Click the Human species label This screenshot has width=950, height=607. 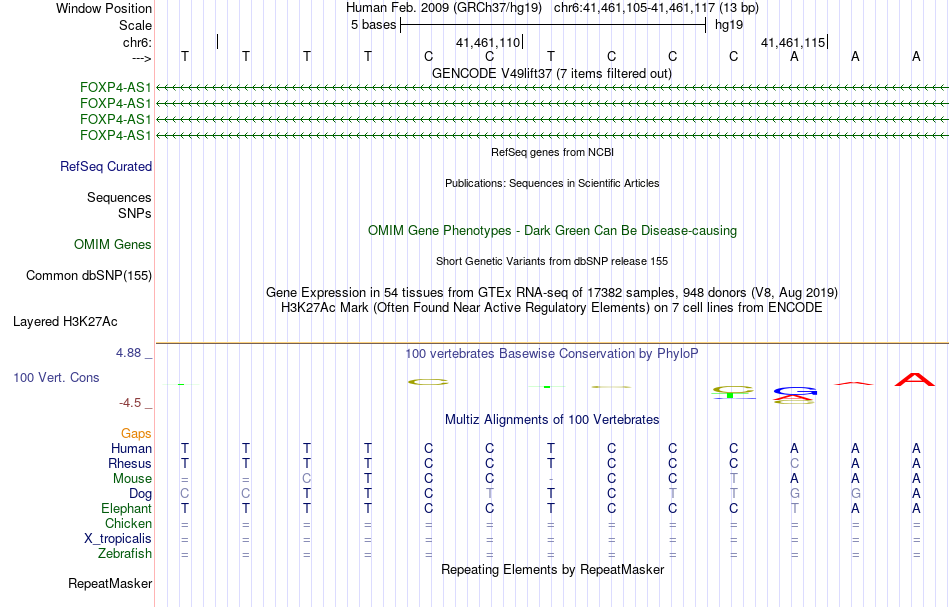pos(131,448)
